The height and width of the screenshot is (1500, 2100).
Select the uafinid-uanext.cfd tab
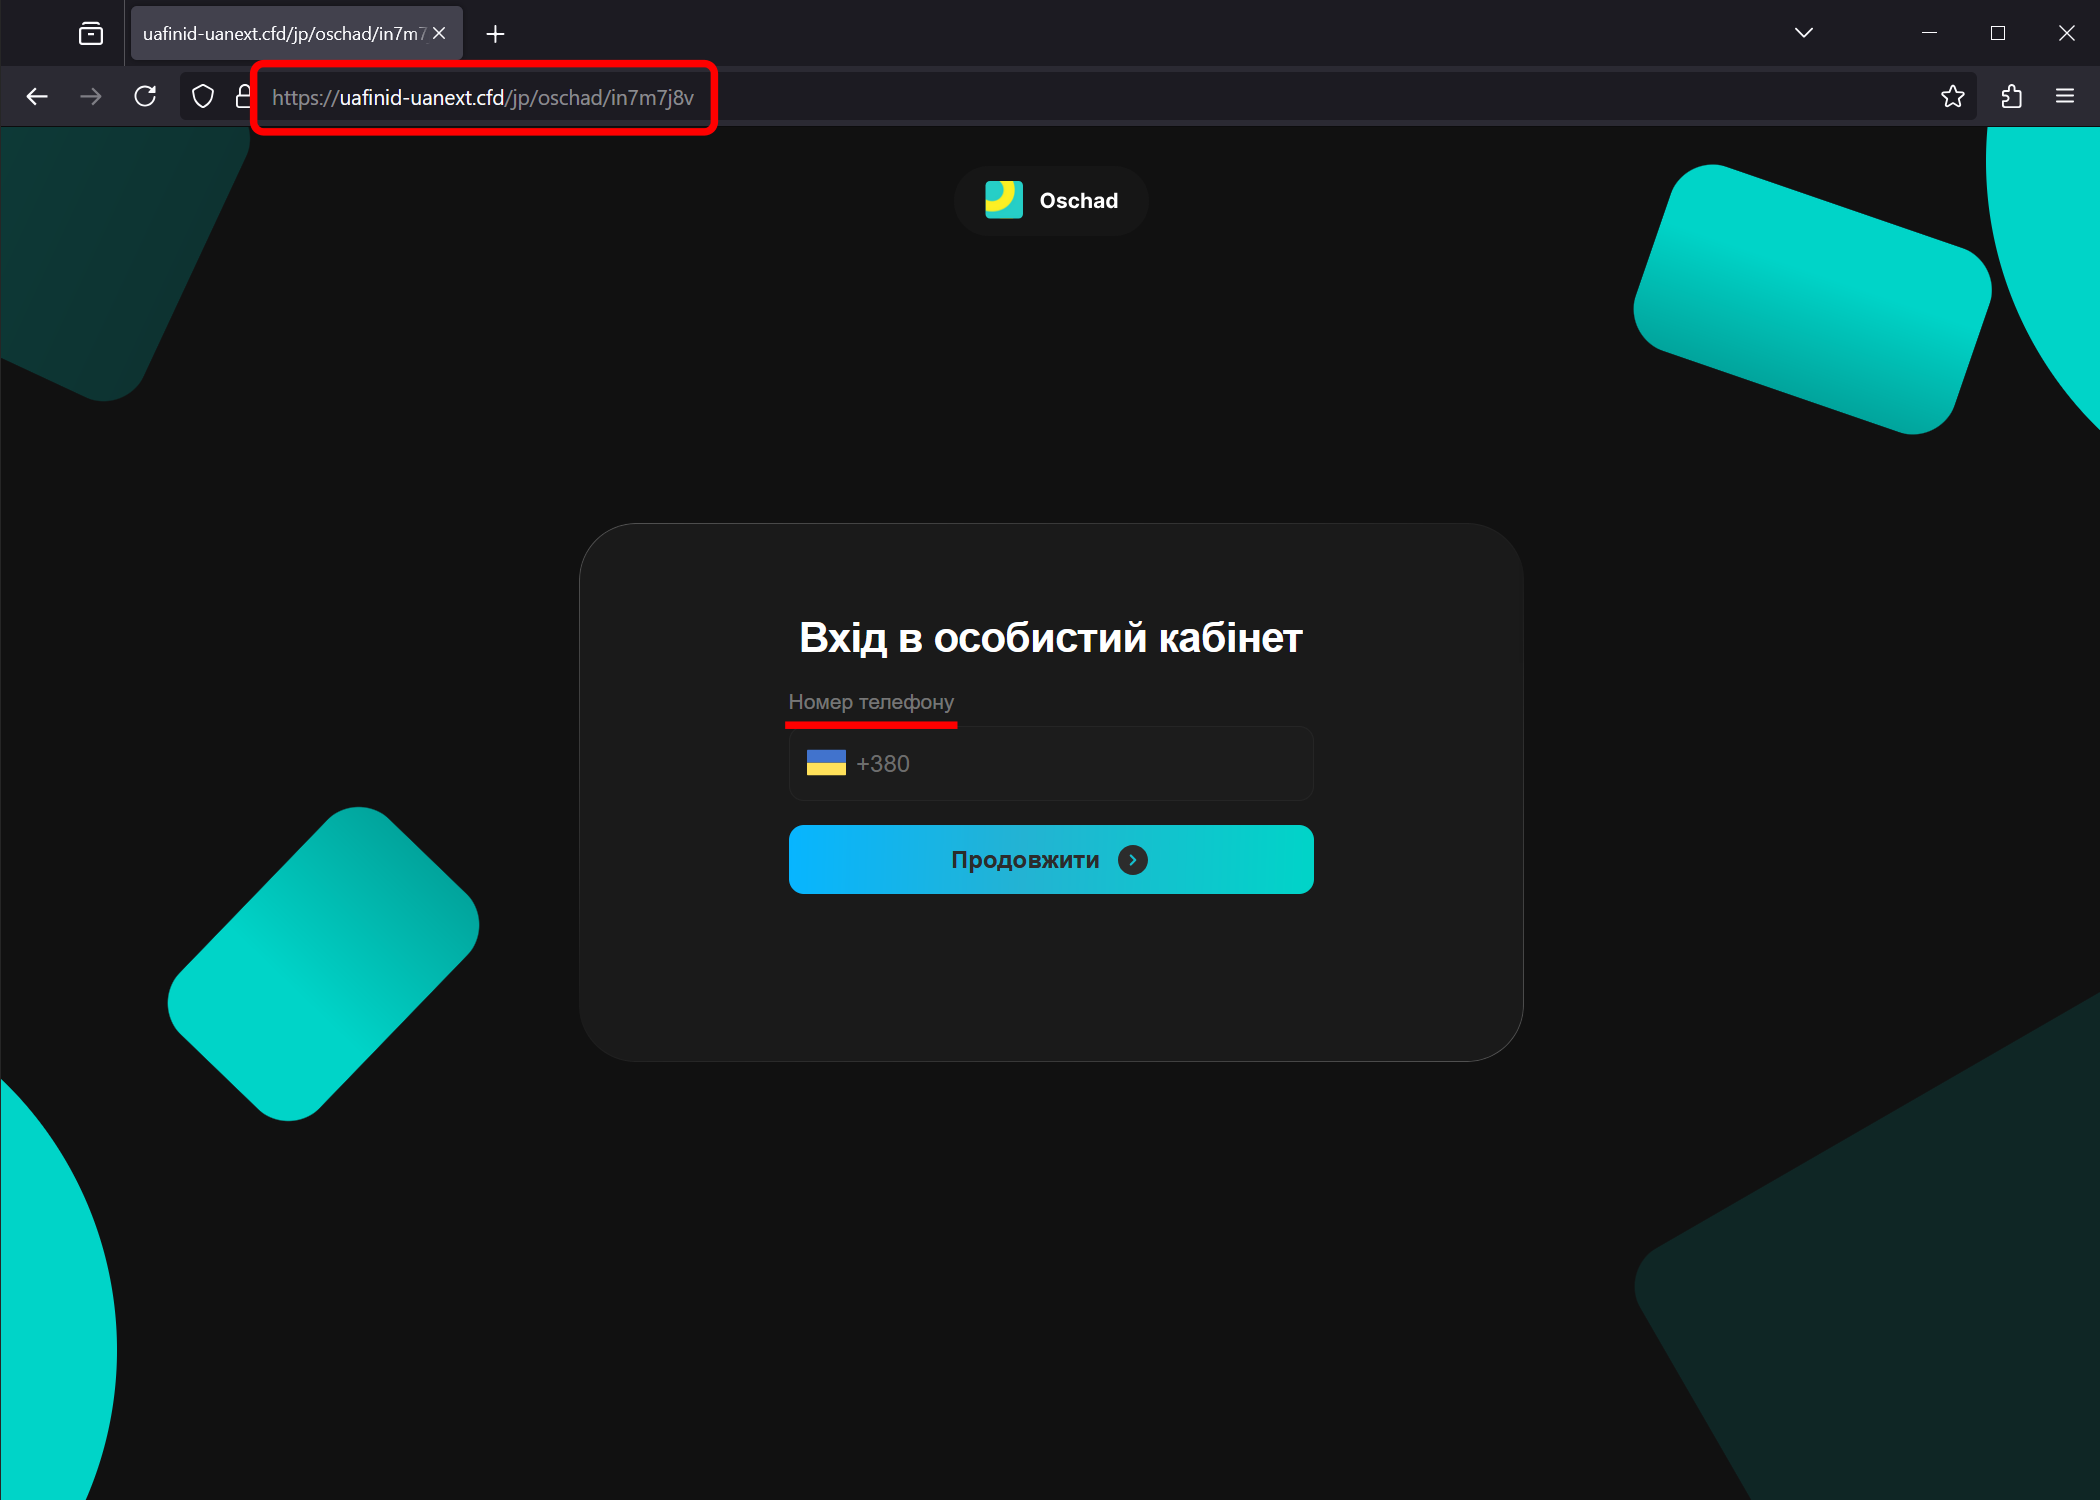tap(296, 34)
